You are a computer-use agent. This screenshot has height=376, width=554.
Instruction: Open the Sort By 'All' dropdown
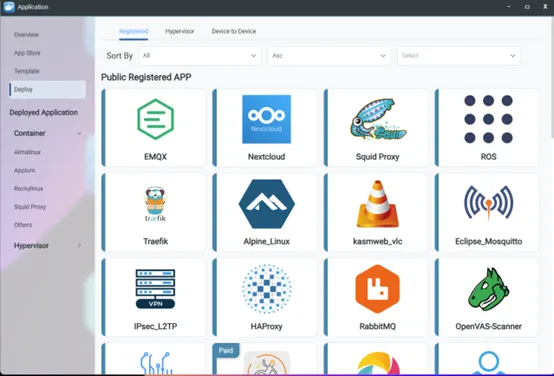click(x=200, y=56)
